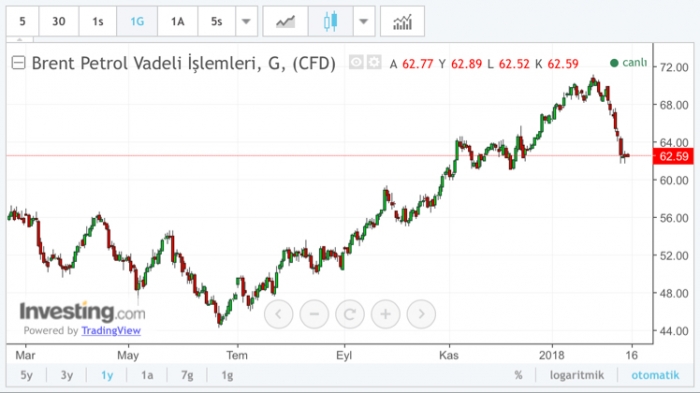This screenshot has width=700, height=393.
Task: Open the indicators chart icon
Action: (402, 21)
